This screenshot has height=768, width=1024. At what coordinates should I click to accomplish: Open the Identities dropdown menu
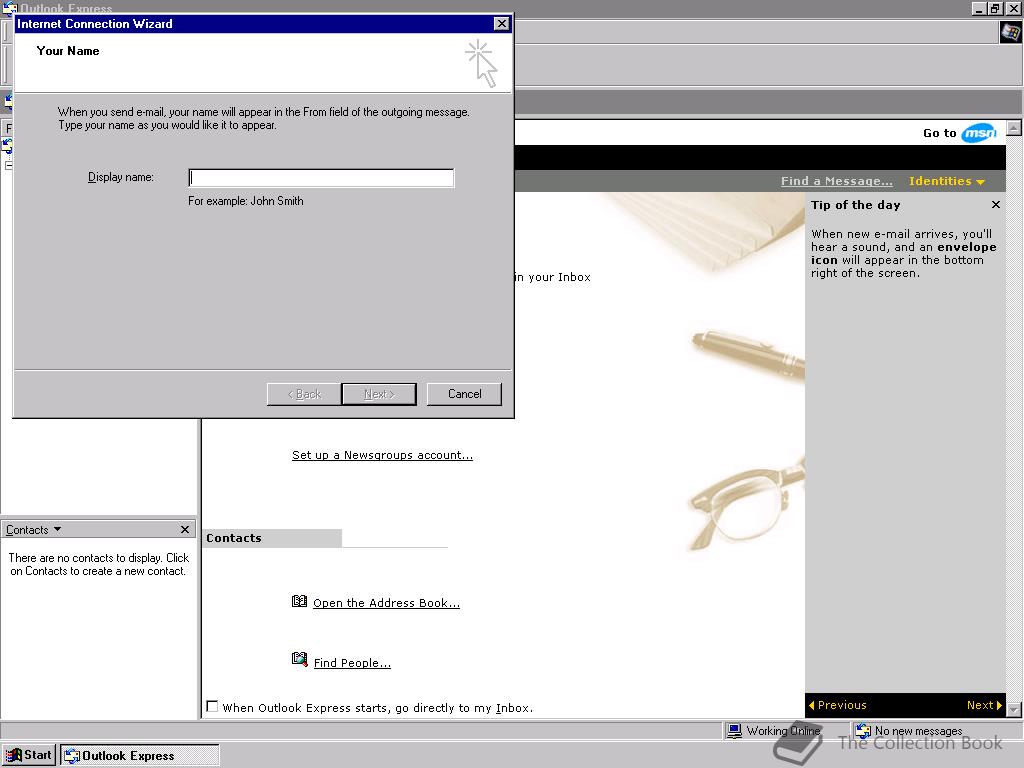[946, 181]
